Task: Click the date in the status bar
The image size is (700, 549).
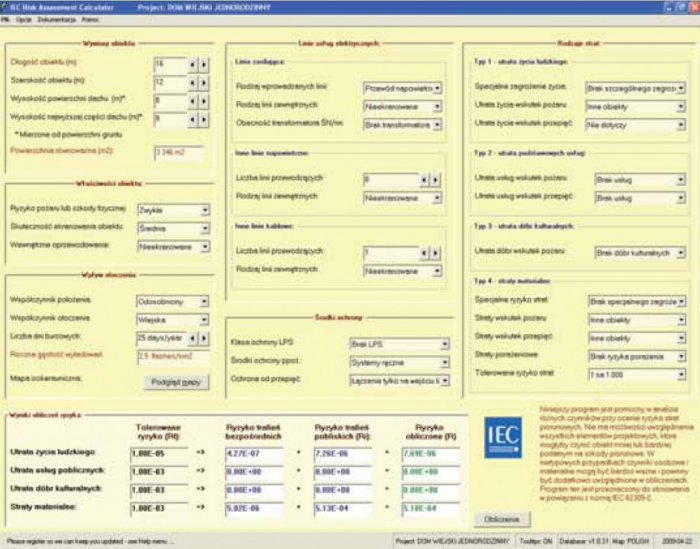Action: [x=675, y=541]
